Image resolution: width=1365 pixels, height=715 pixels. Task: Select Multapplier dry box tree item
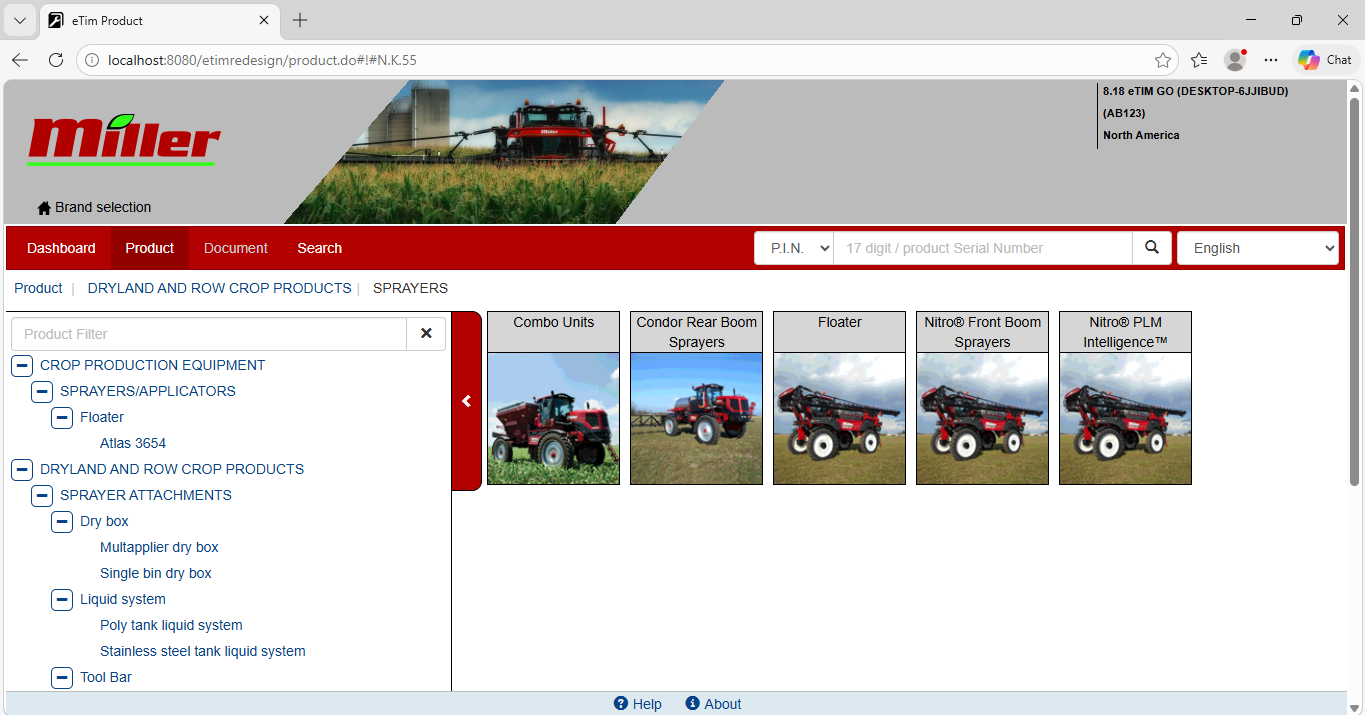point(159,548)
